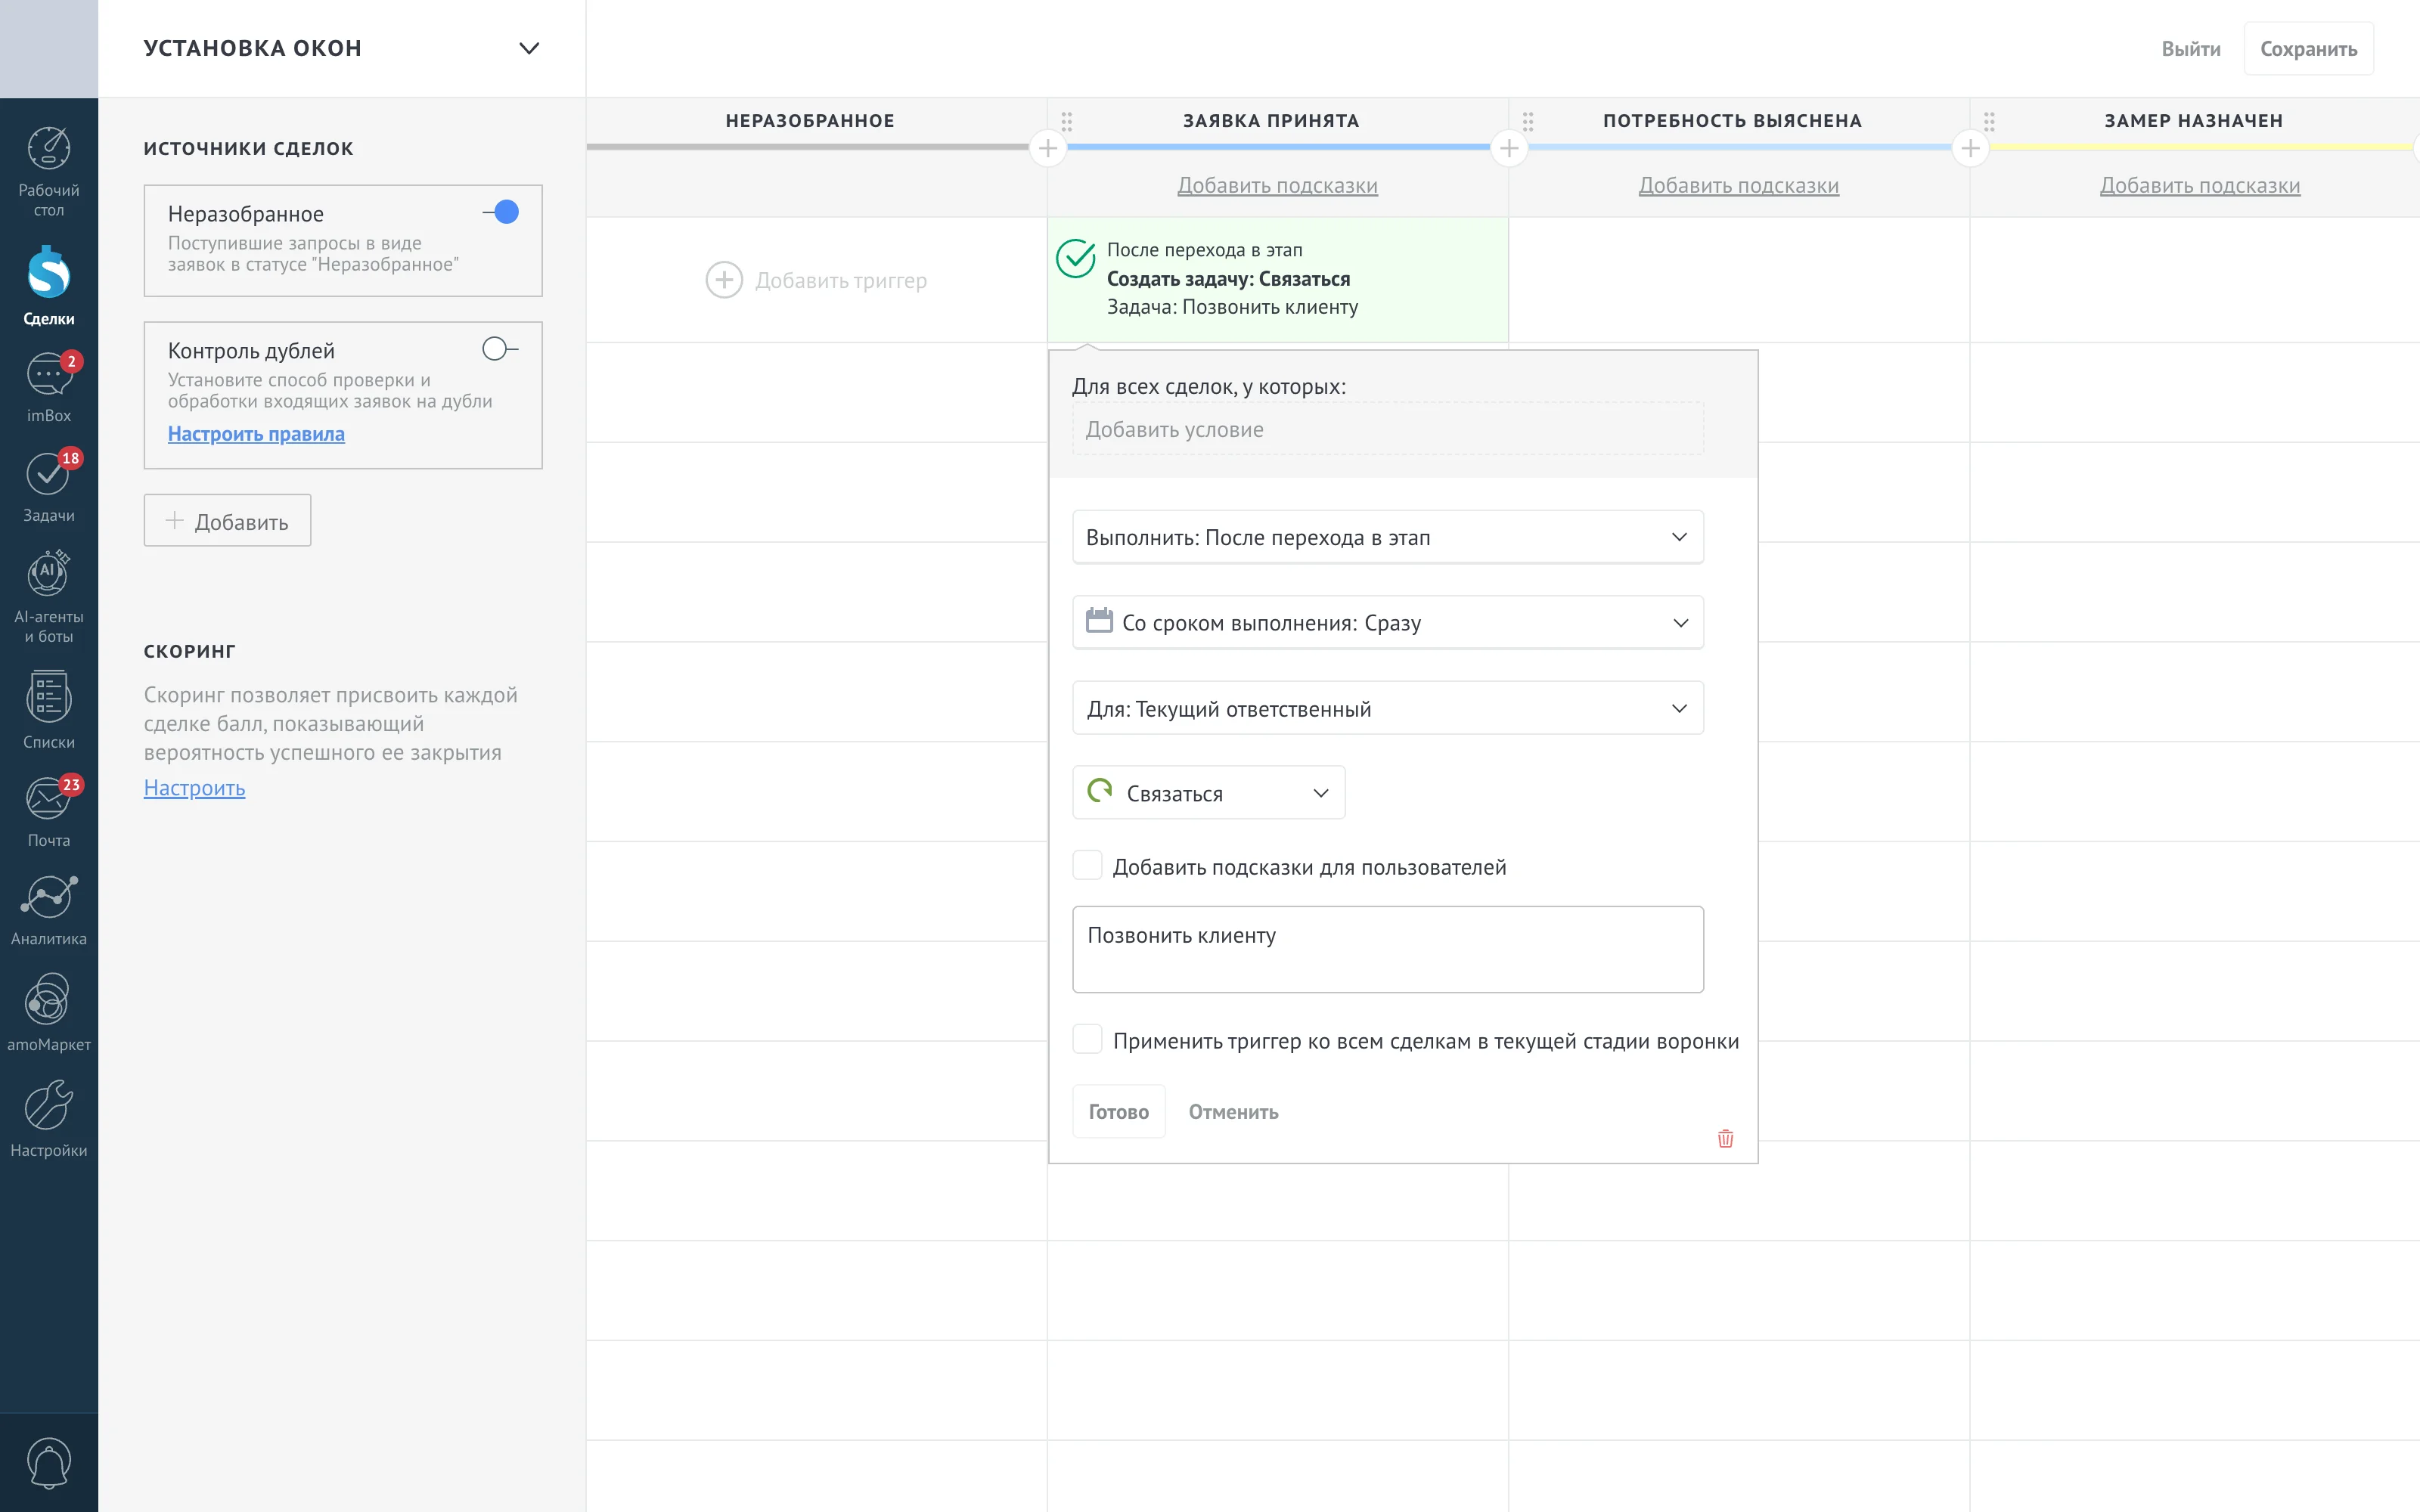The image size is (2420, 1512).
Task: Check Добавить подсказки для пользователей checkbox
Action: pos(1087,866)
